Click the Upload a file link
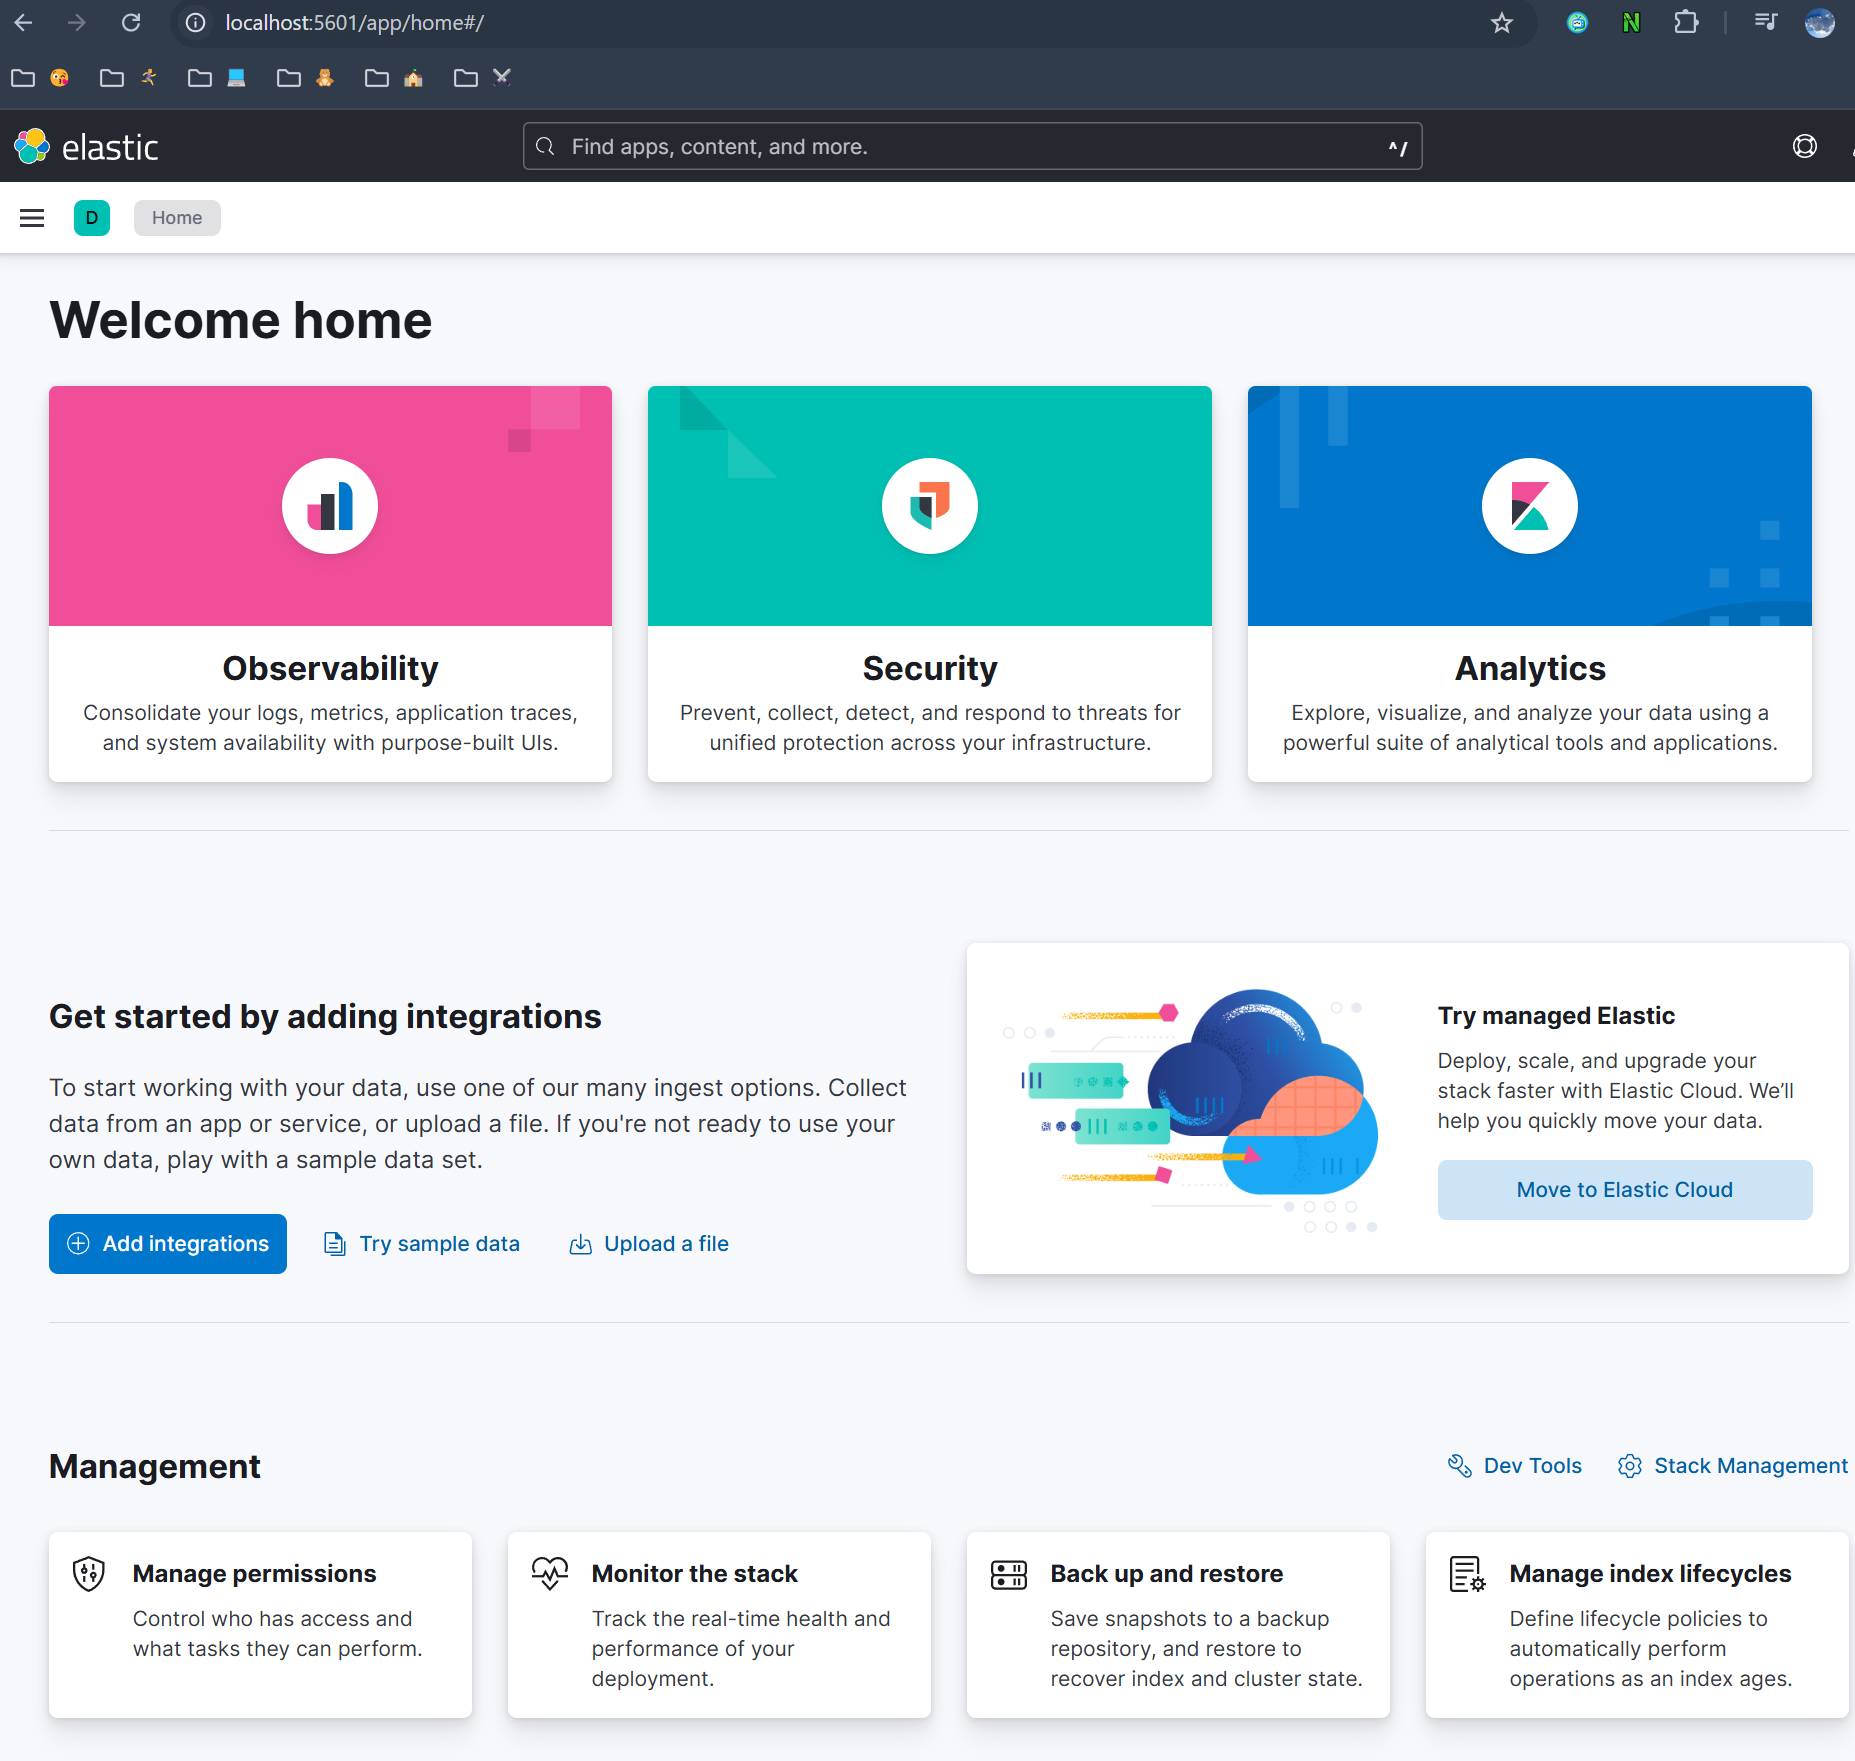 click(x=649, y=1244)
